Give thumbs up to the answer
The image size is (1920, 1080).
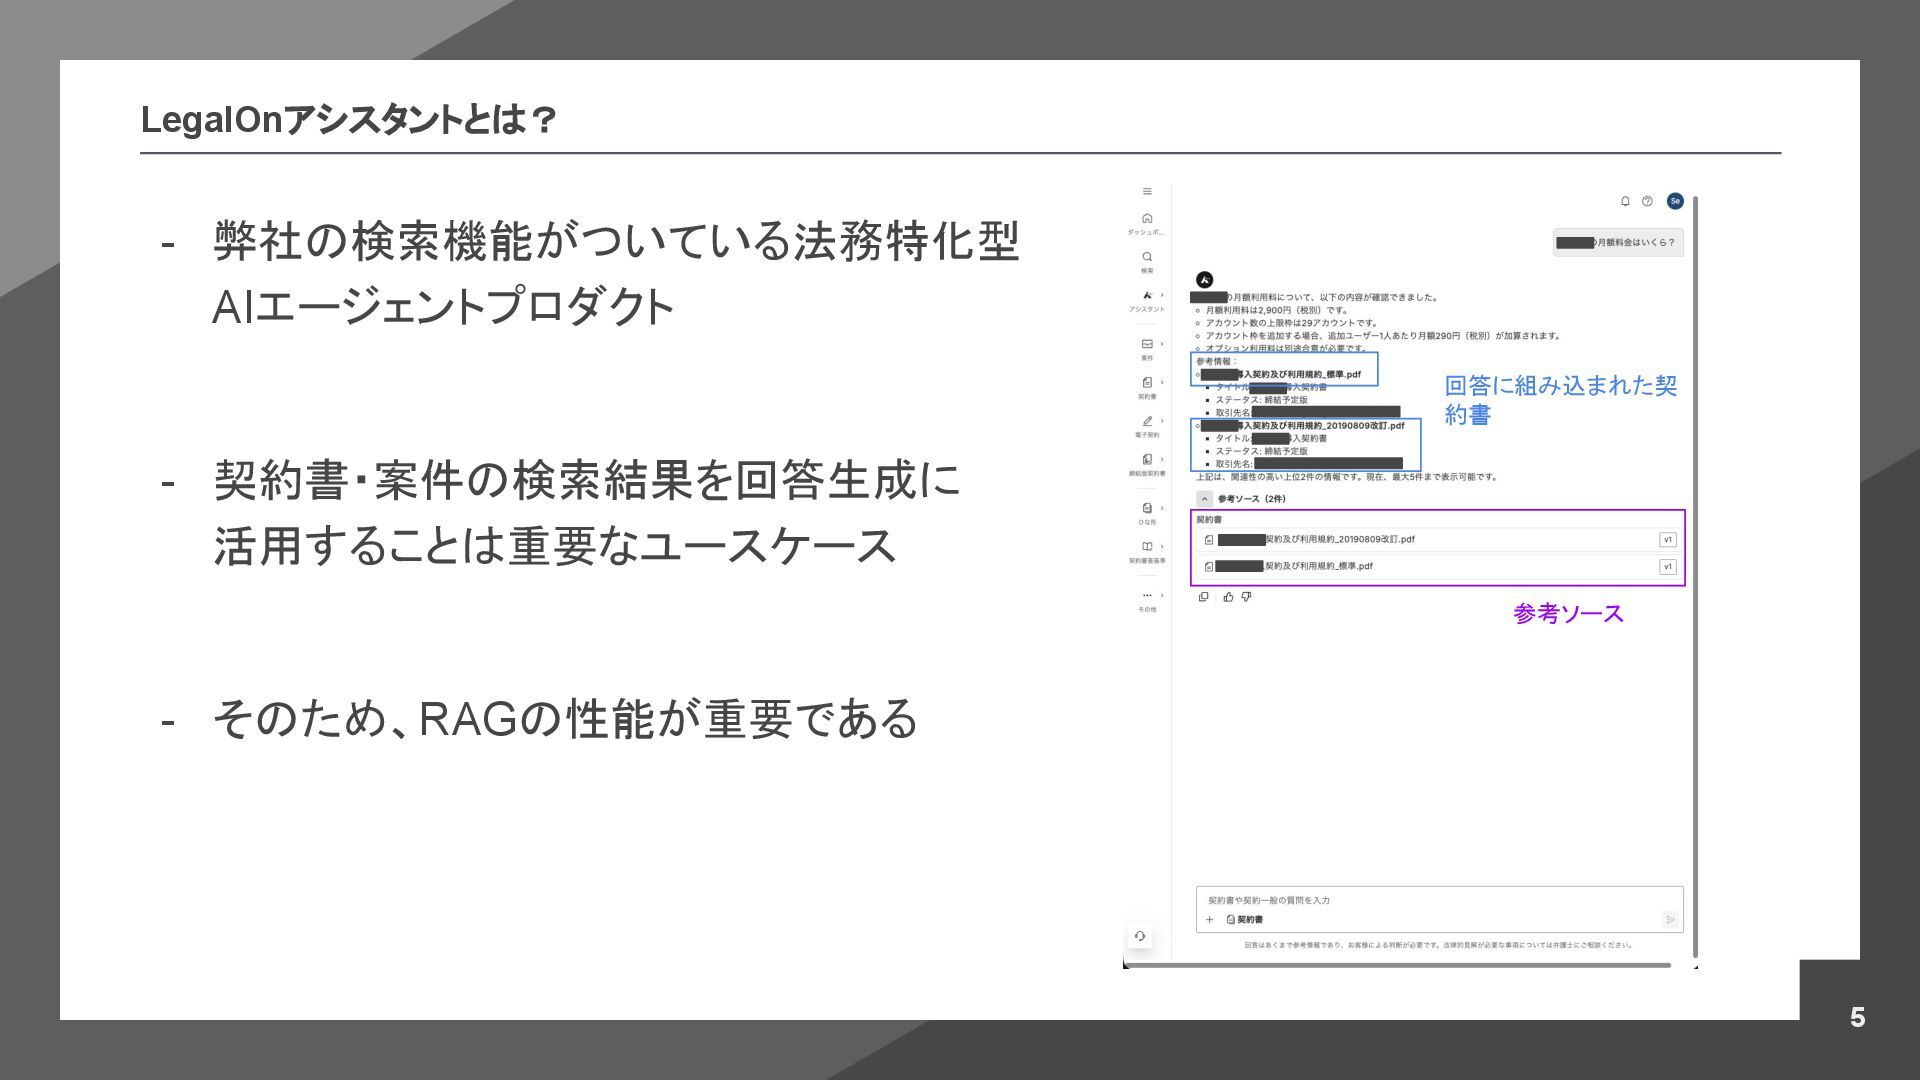pyautogui.click(x=1228, y=597)
